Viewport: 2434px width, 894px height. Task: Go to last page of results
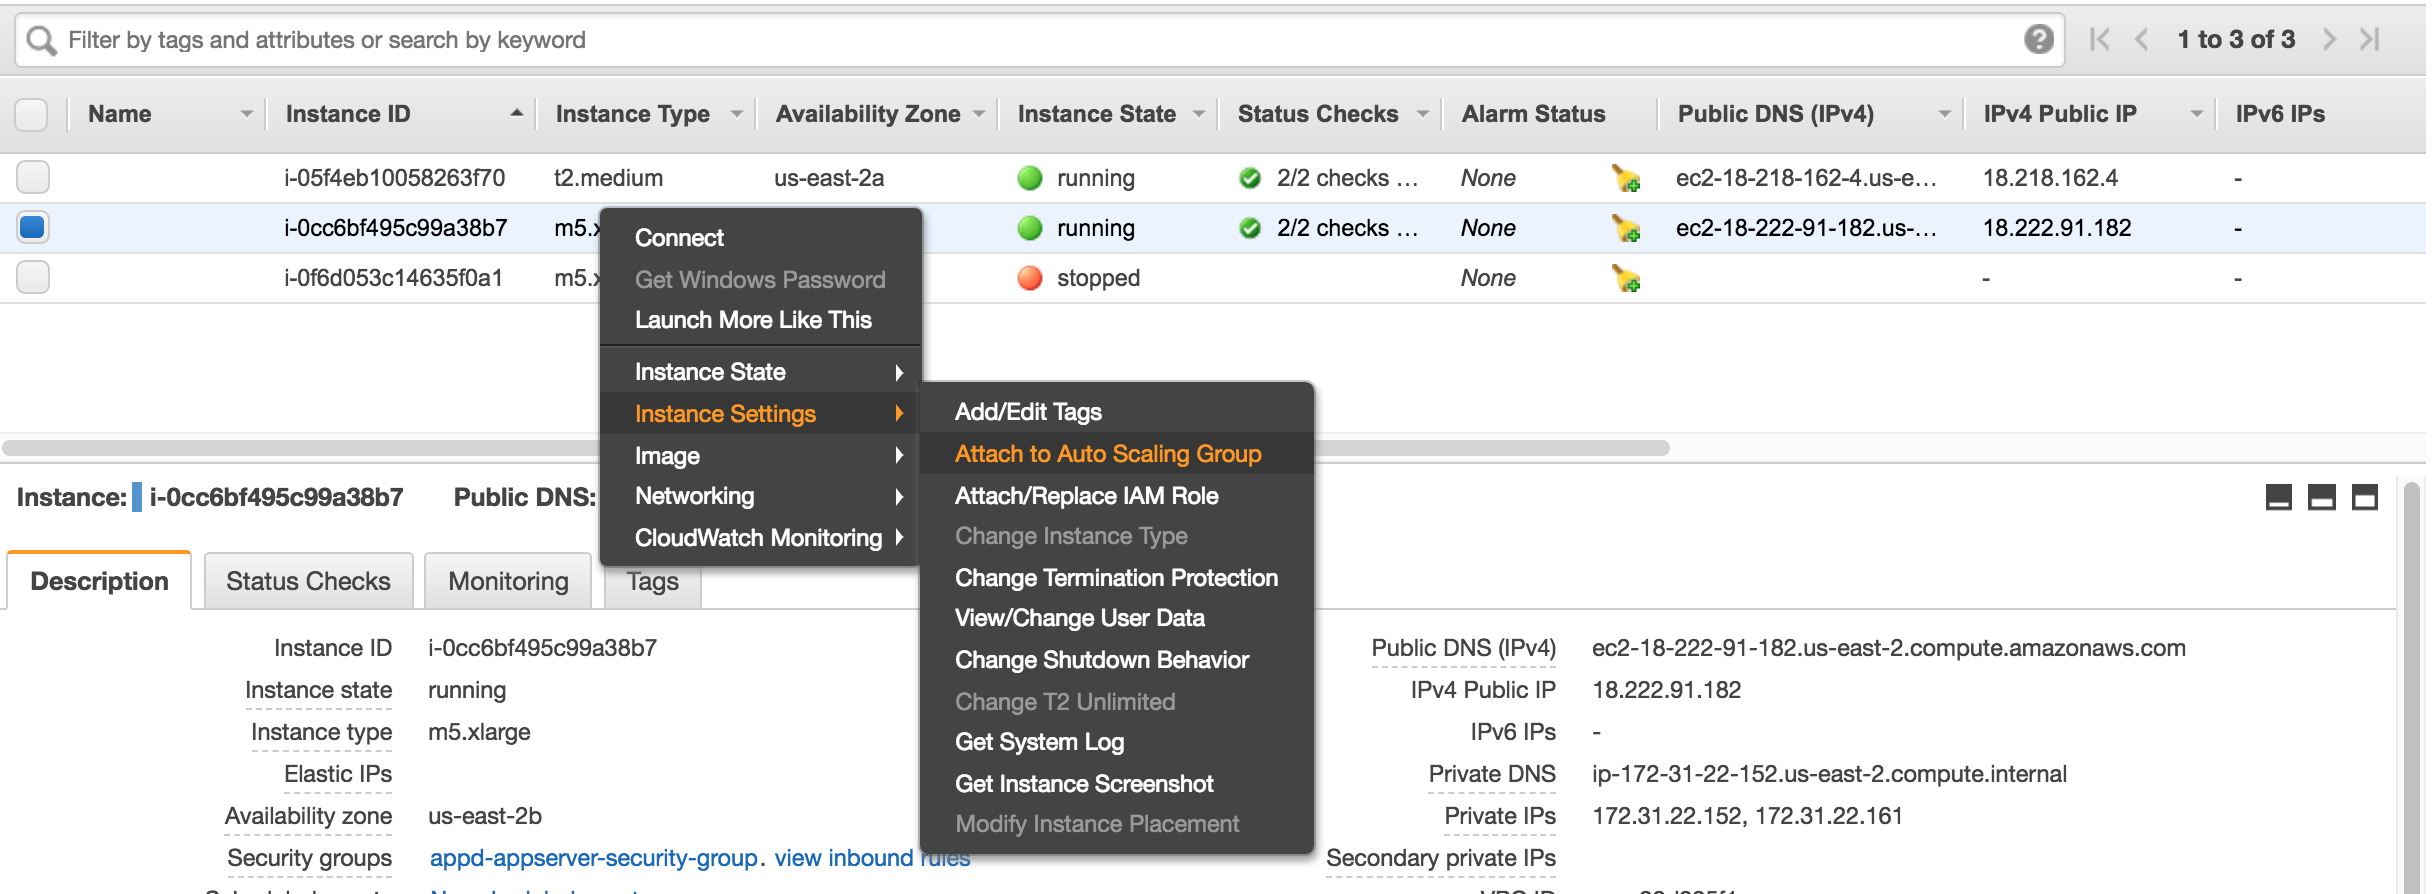click(x=2369, y=39)
